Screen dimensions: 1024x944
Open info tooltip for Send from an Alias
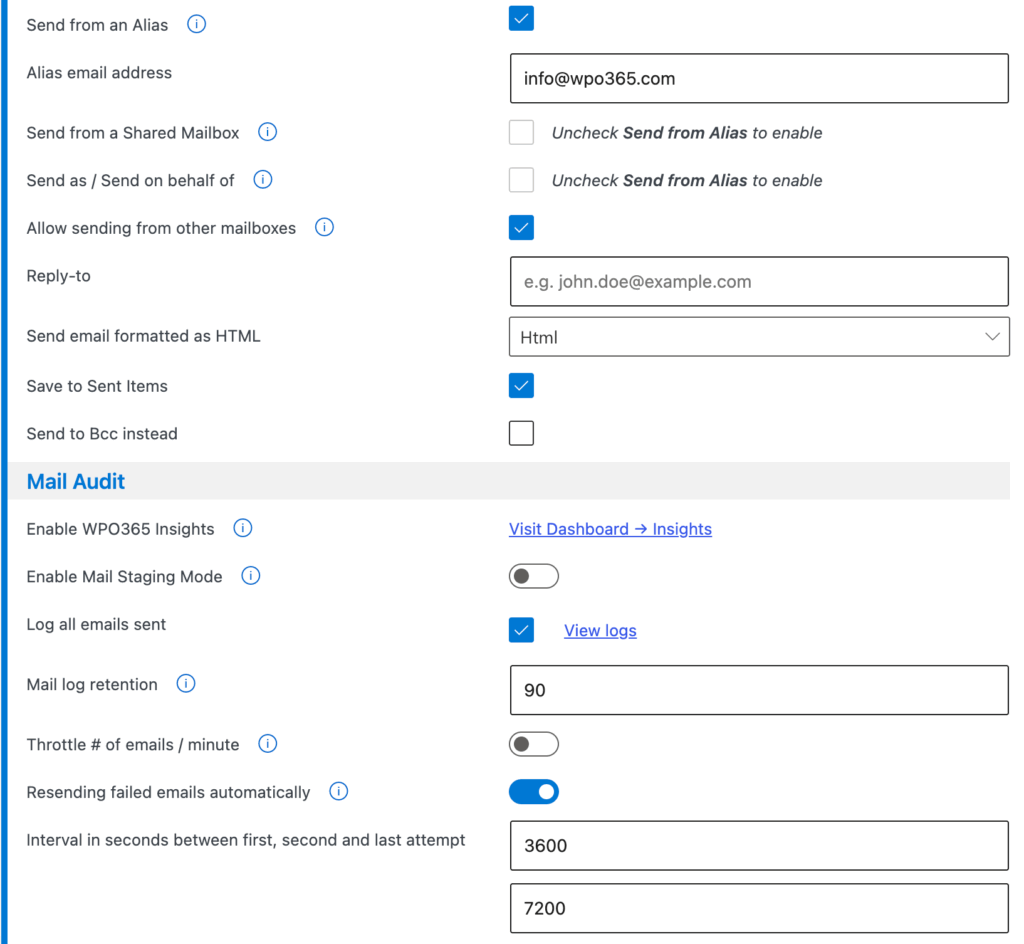click(197, 24)
